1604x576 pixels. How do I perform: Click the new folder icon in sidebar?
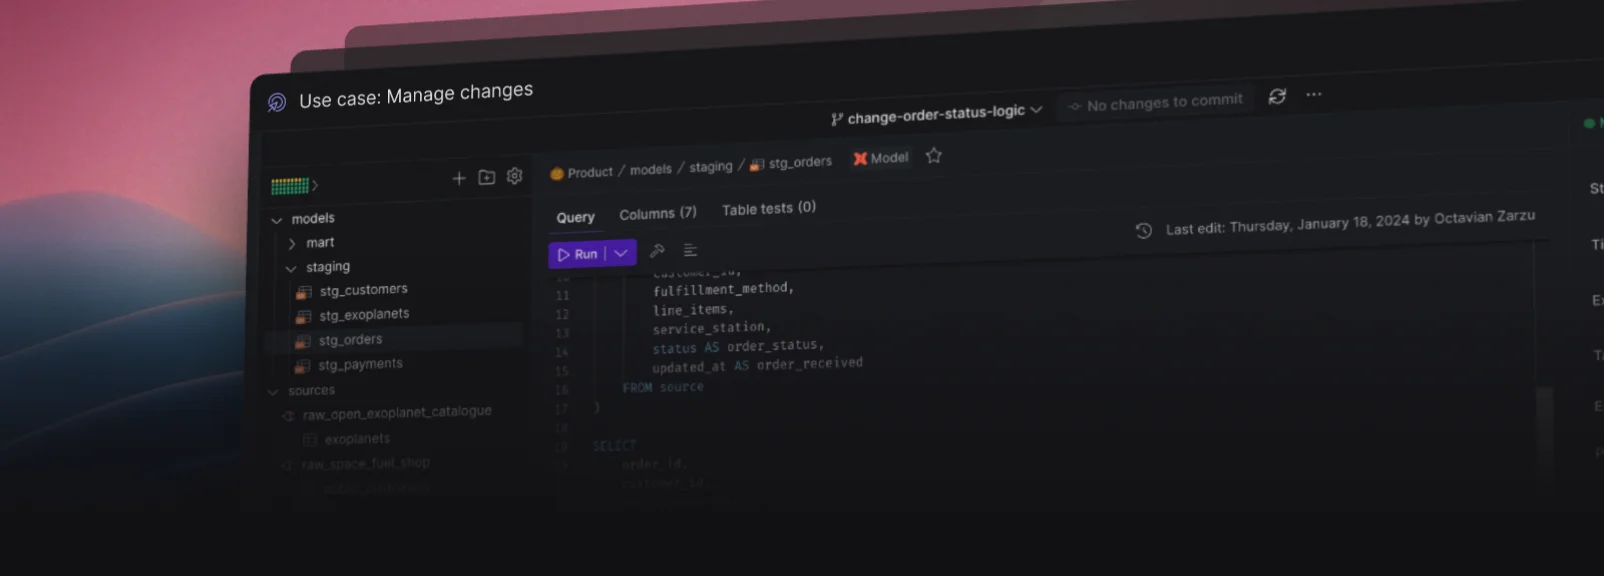487,177
